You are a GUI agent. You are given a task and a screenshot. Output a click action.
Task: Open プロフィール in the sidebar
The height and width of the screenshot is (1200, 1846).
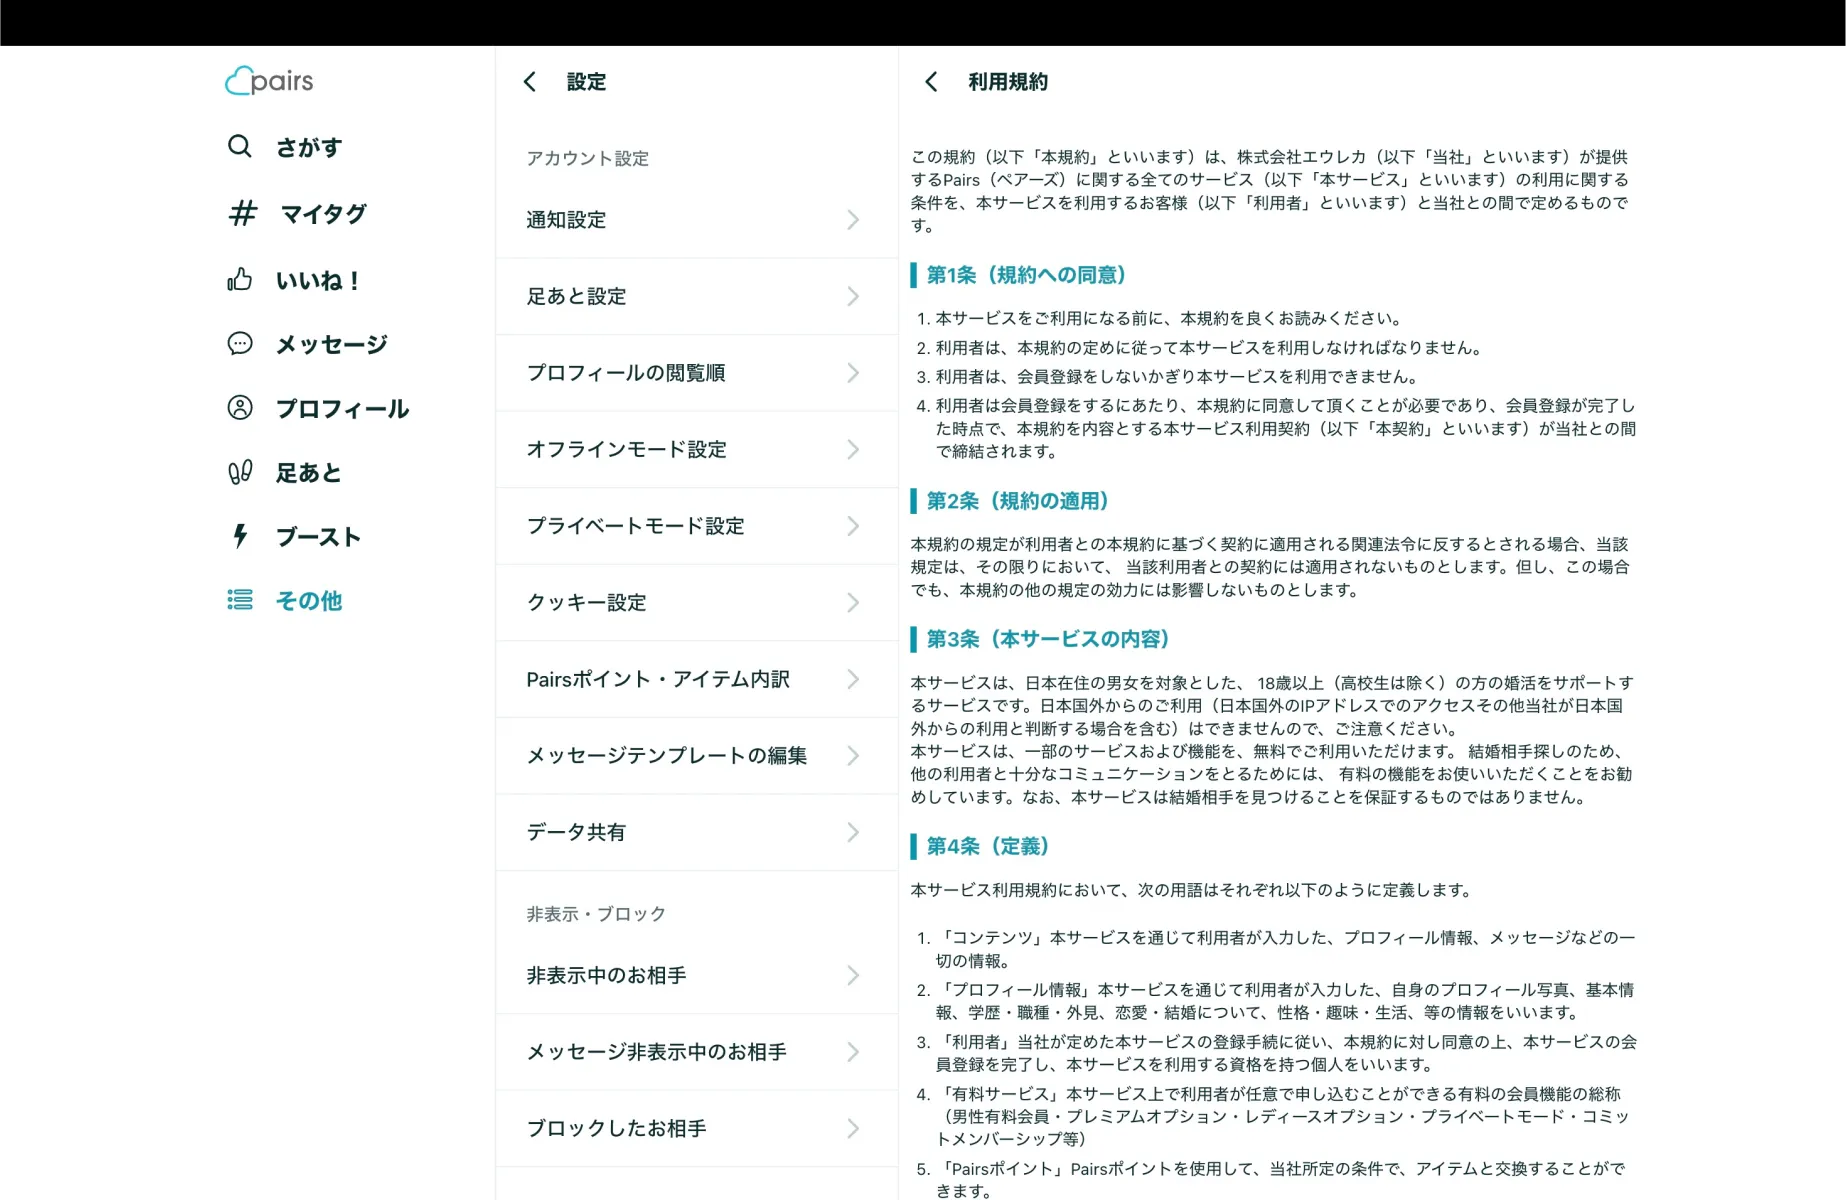(342, 408)
